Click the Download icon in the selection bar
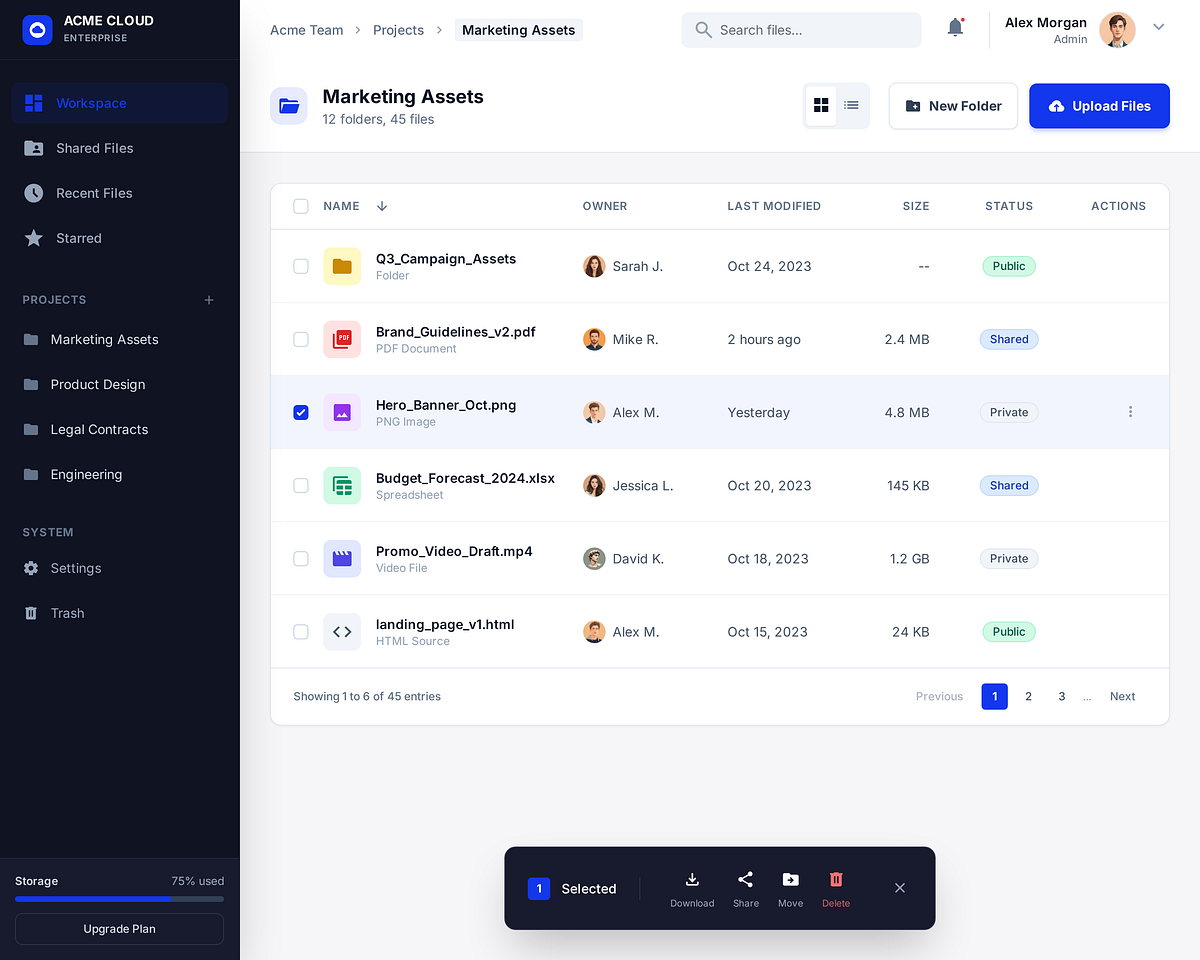The width and height of the screenshot is (1200, 960). (692, 881)
